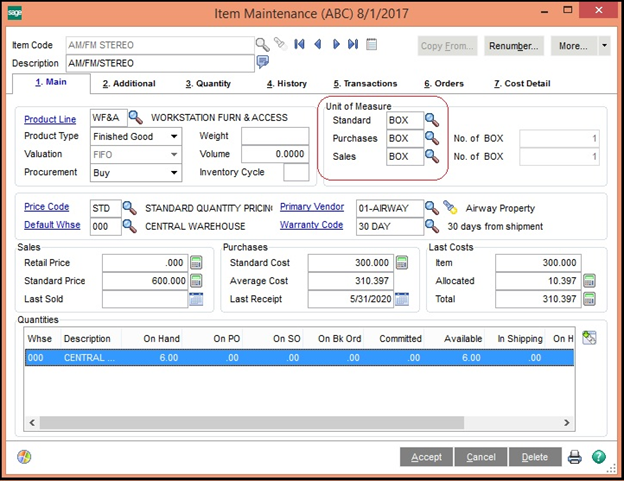Go to the last item record arrow
The image size is (624, 481).
(x=353, y=45)
